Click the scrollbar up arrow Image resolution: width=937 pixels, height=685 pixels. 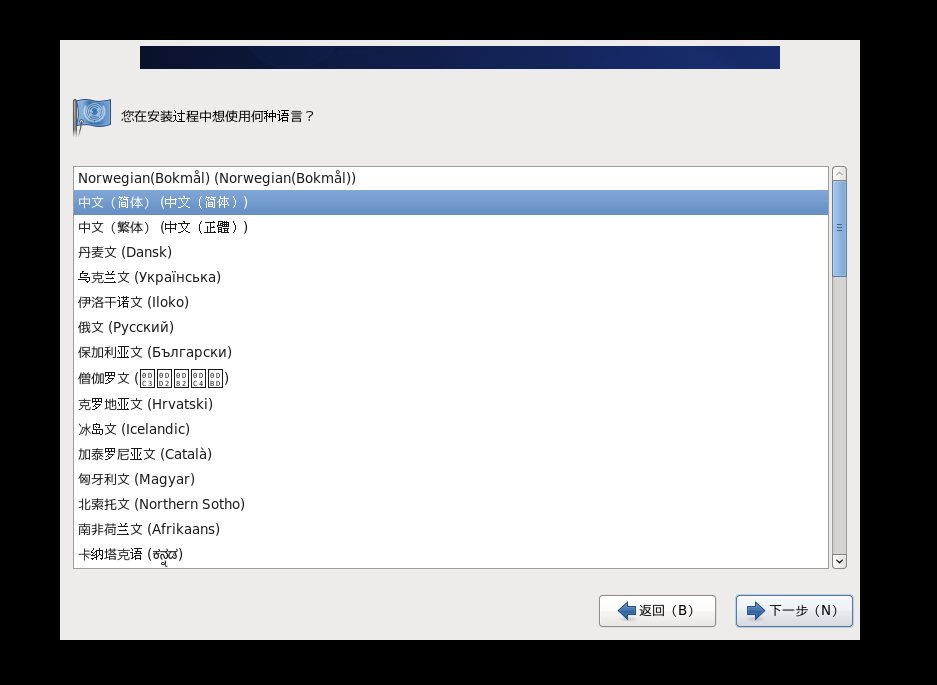[x=839, y=174]
